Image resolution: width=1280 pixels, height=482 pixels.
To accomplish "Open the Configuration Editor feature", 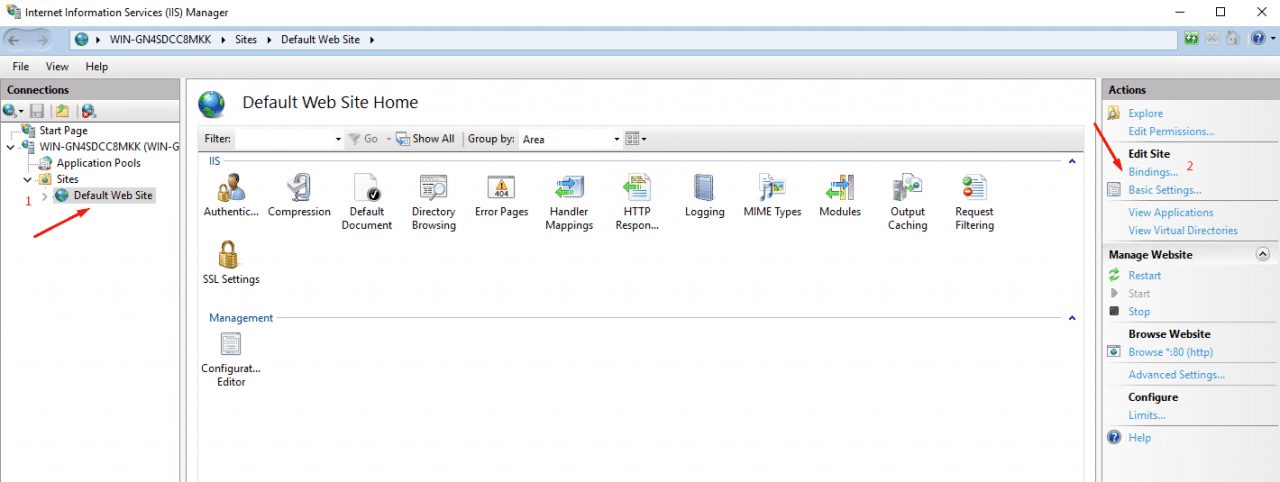I will pos(231,360).
